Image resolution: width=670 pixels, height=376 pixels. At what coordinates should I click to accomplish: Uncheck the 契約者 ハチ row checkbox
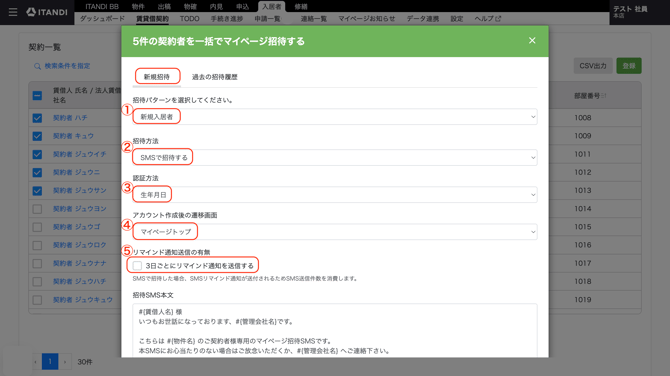click(37, 118)
